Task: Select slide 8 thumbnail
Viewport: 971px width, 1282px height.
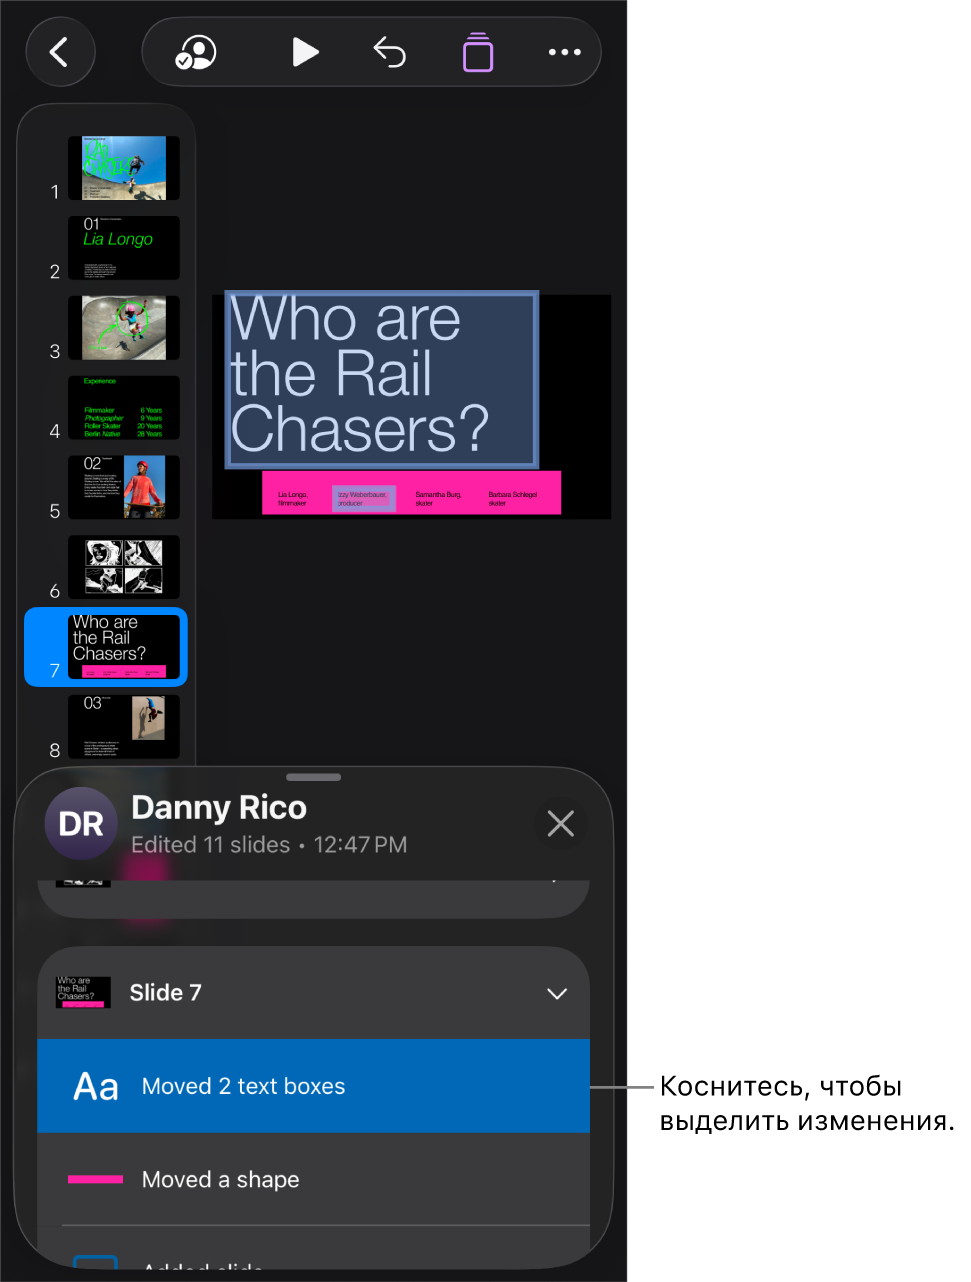Action: [x=124, y=726]
